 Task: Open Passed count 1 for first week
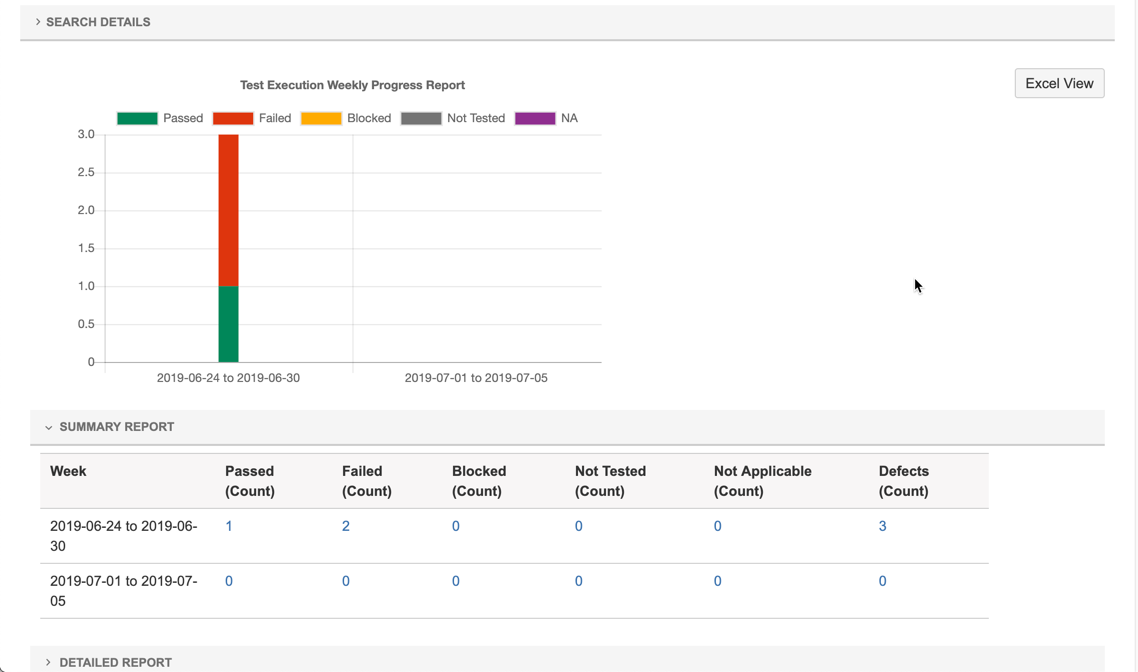[x=229, y=526]
